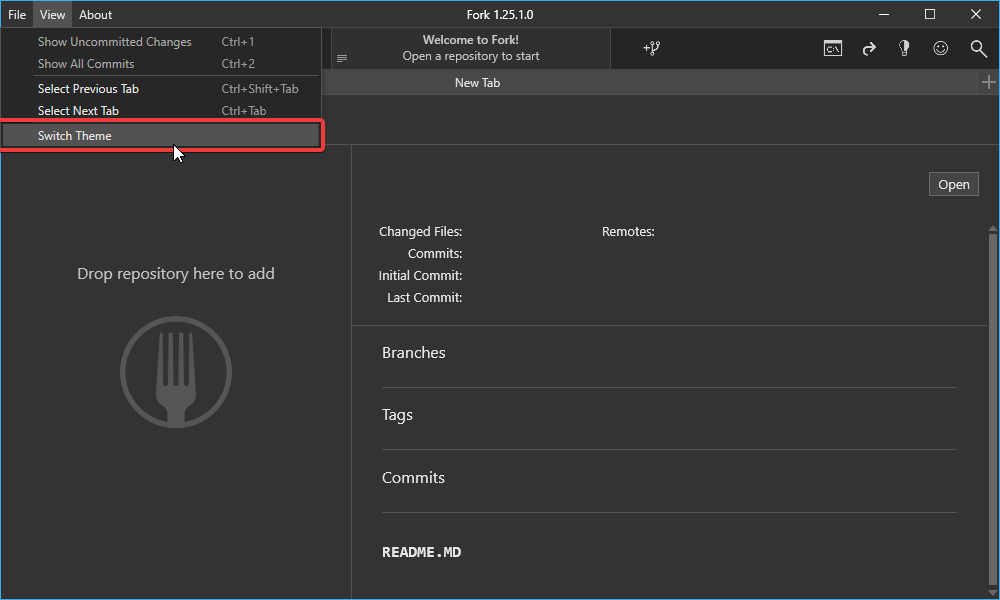The height and width of the screenshot is (600, 1000).
Task: Expand the Branches section
Action: [413, 352]
